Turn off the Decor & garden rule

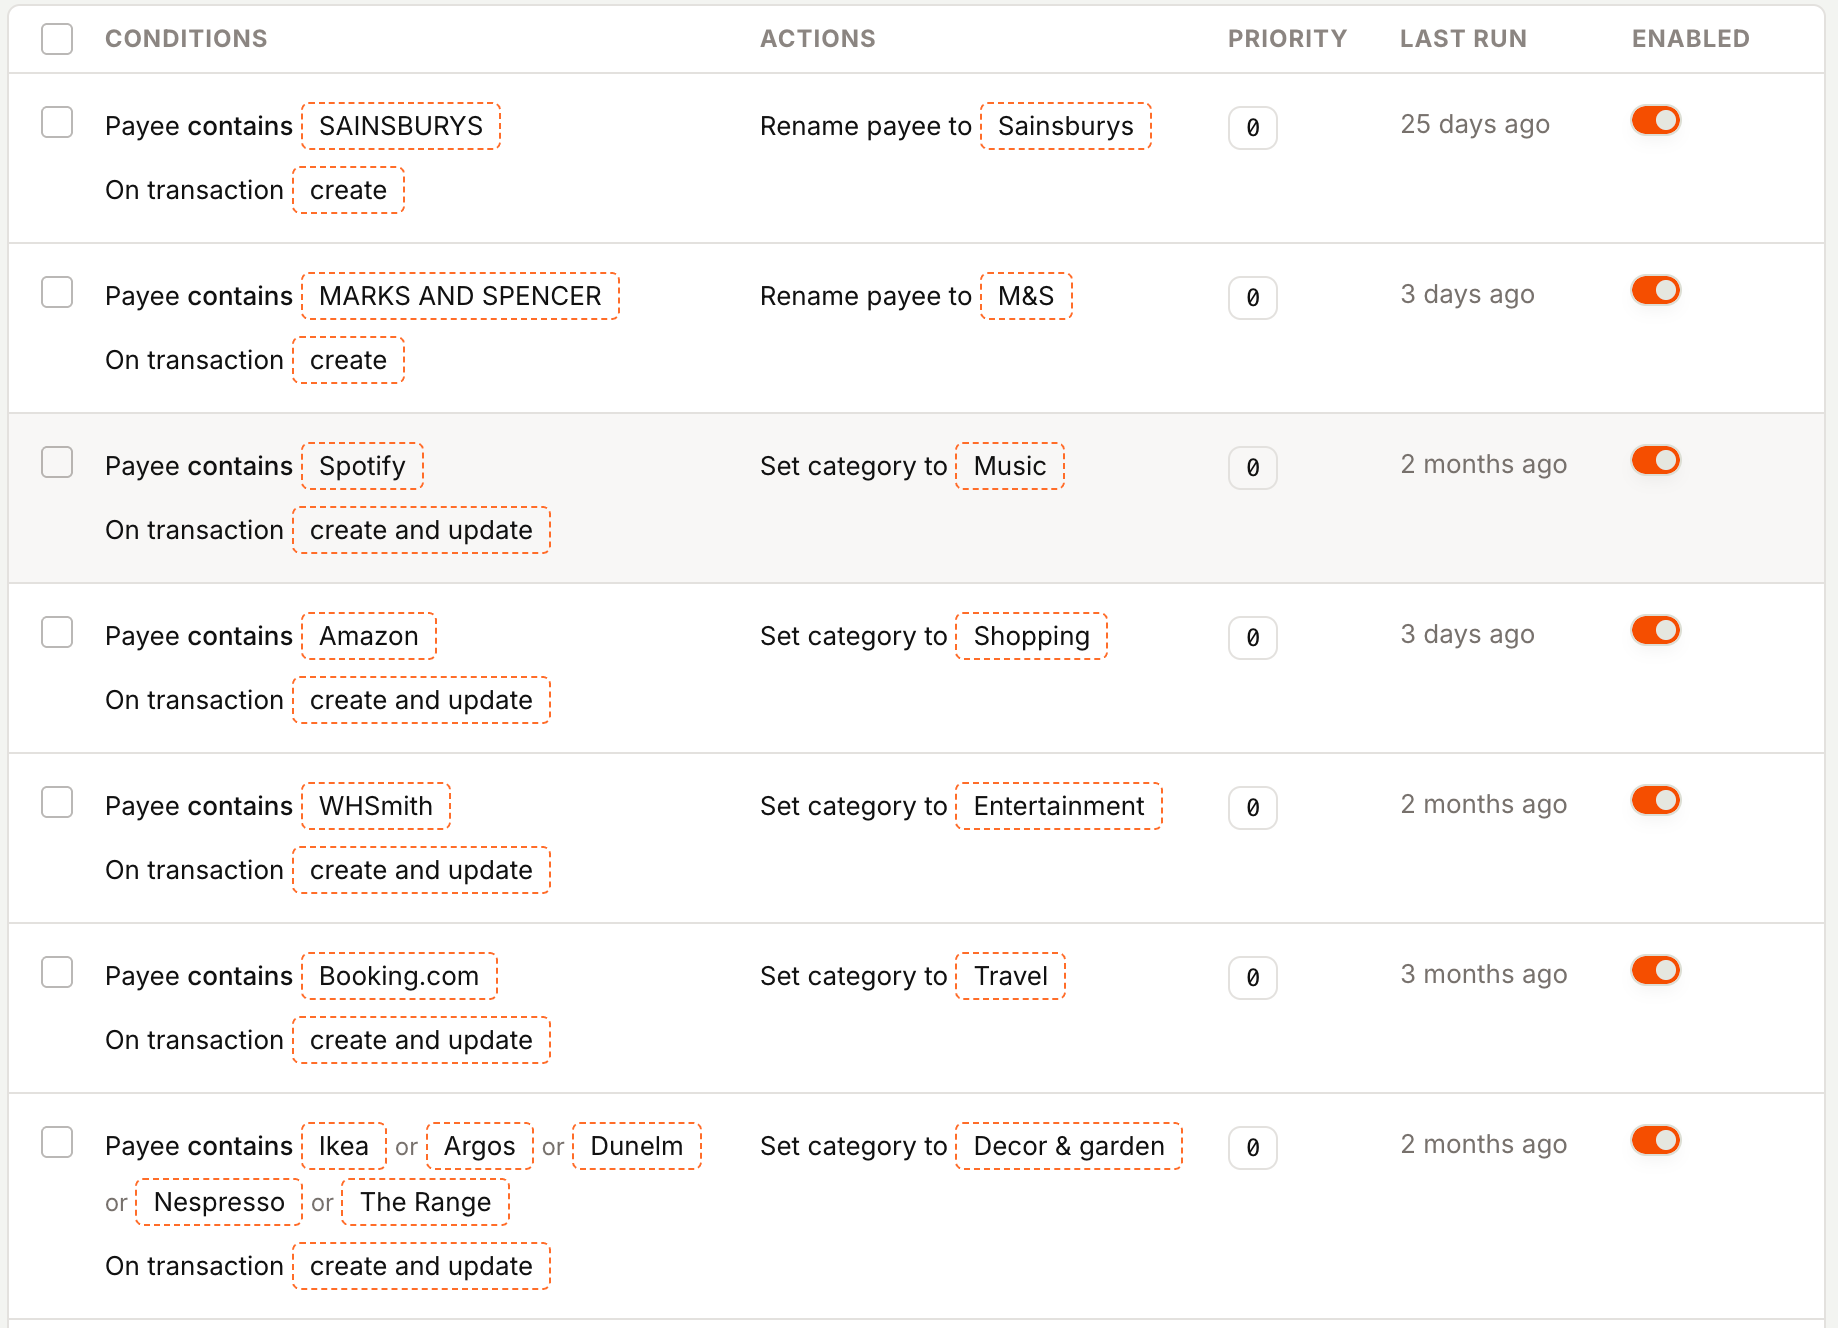pos(1656,1140)
